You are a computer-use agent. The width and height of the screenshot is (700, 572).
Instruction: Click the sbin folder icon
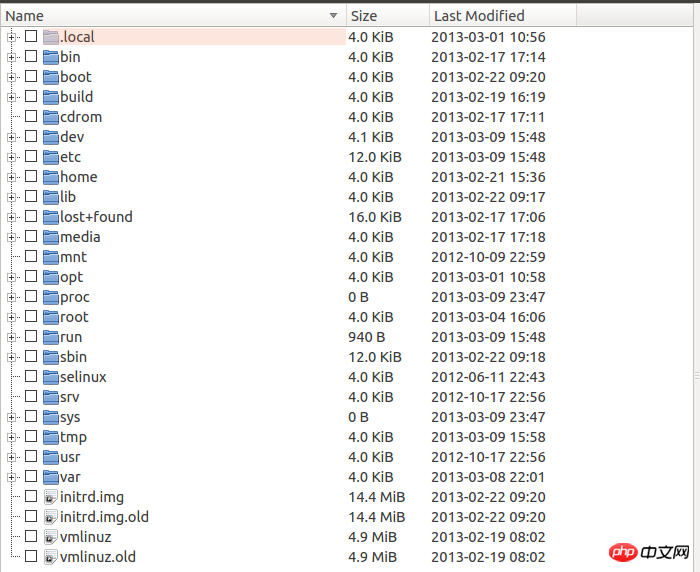click(51, 357)
